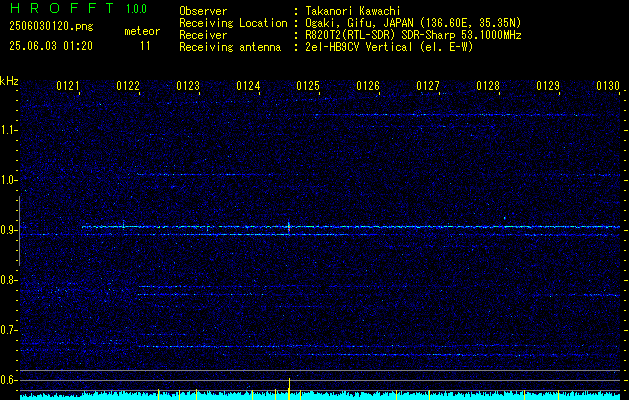Click the 0126 time axis label
Screen dimensions: 629x400
tap(368, 86)
